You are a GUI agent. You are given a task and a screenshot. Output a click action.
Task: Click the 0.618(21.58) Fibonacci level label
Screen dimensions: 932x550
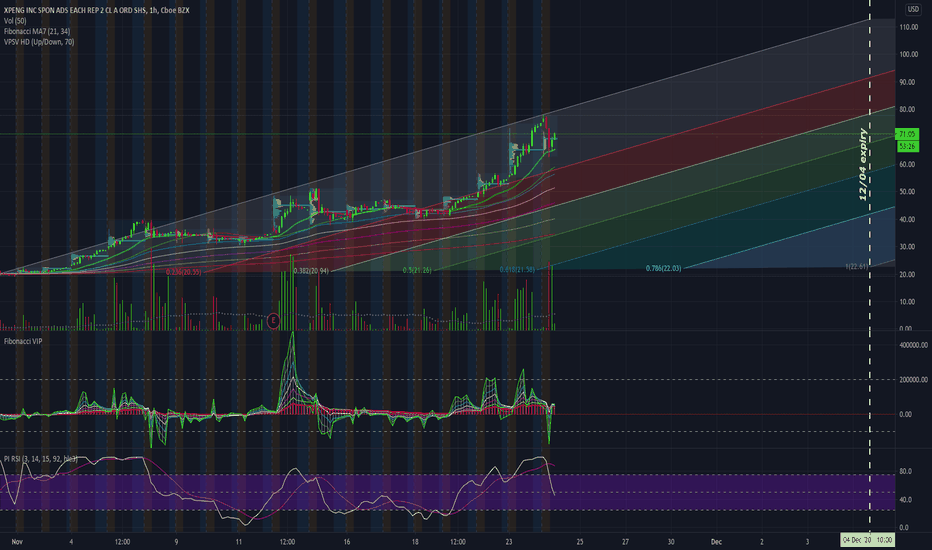[517, 269]
